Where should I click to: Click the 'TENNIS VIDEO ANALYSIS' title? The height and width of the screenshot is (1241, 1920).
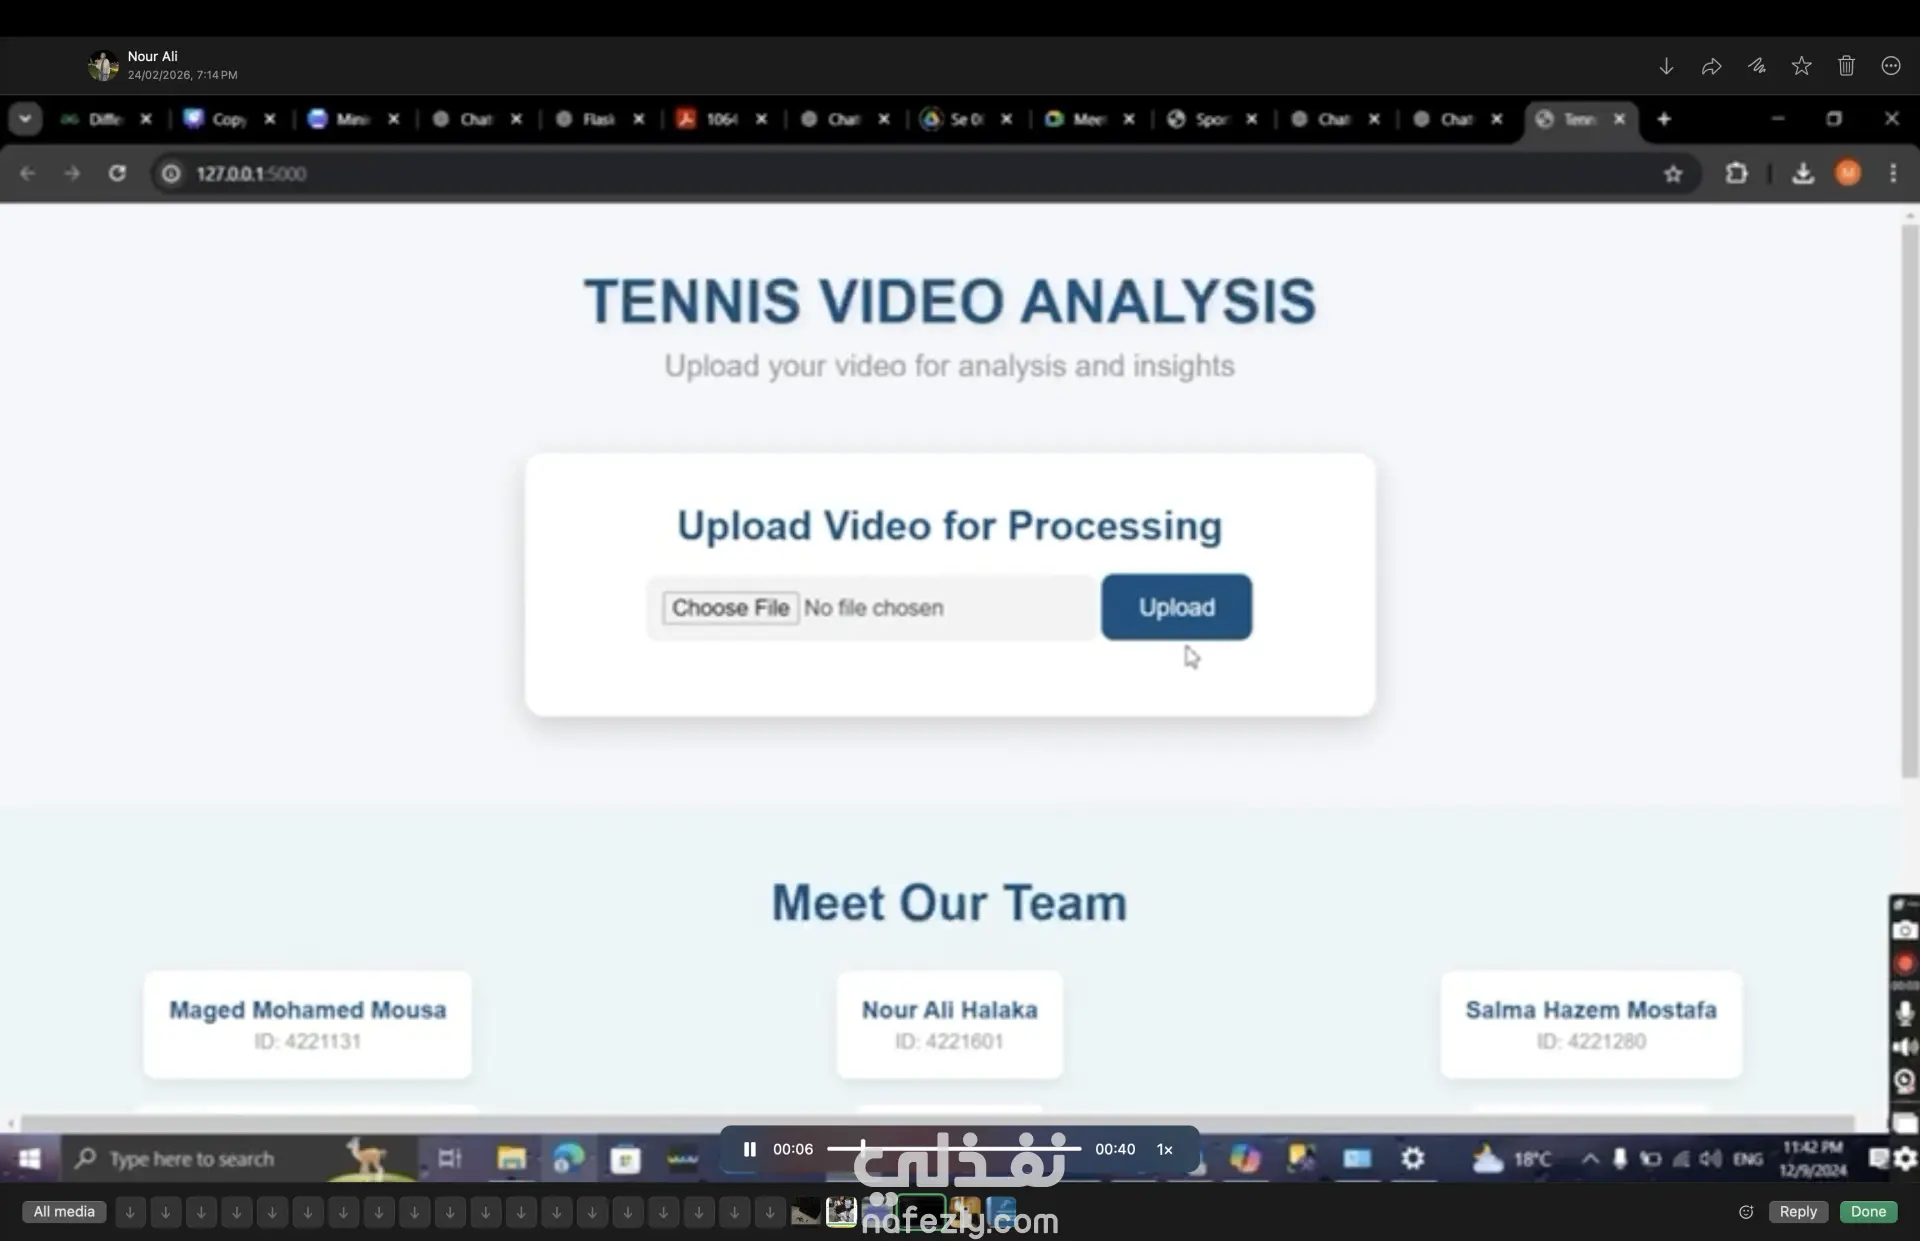coord(949,301)
